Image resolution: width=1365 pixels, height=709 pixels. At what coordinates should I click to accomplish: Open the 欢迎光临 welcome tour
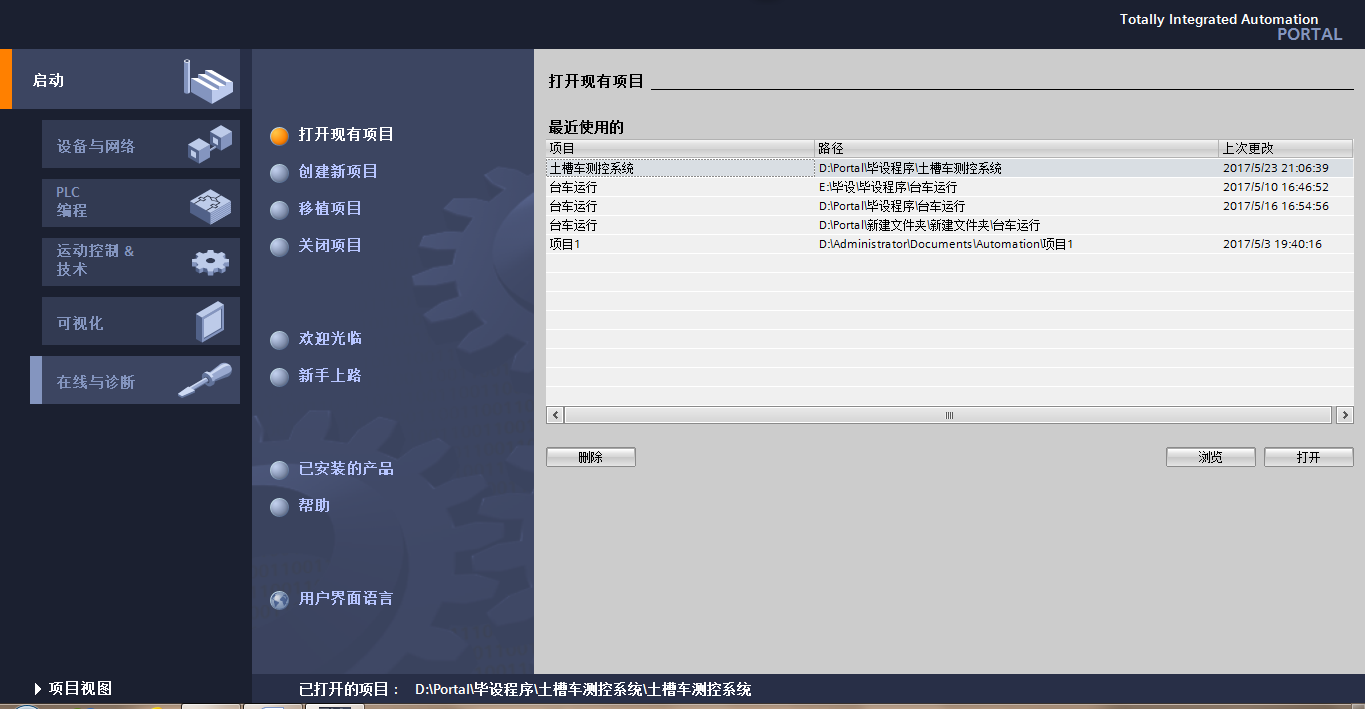tap(330, 338)
